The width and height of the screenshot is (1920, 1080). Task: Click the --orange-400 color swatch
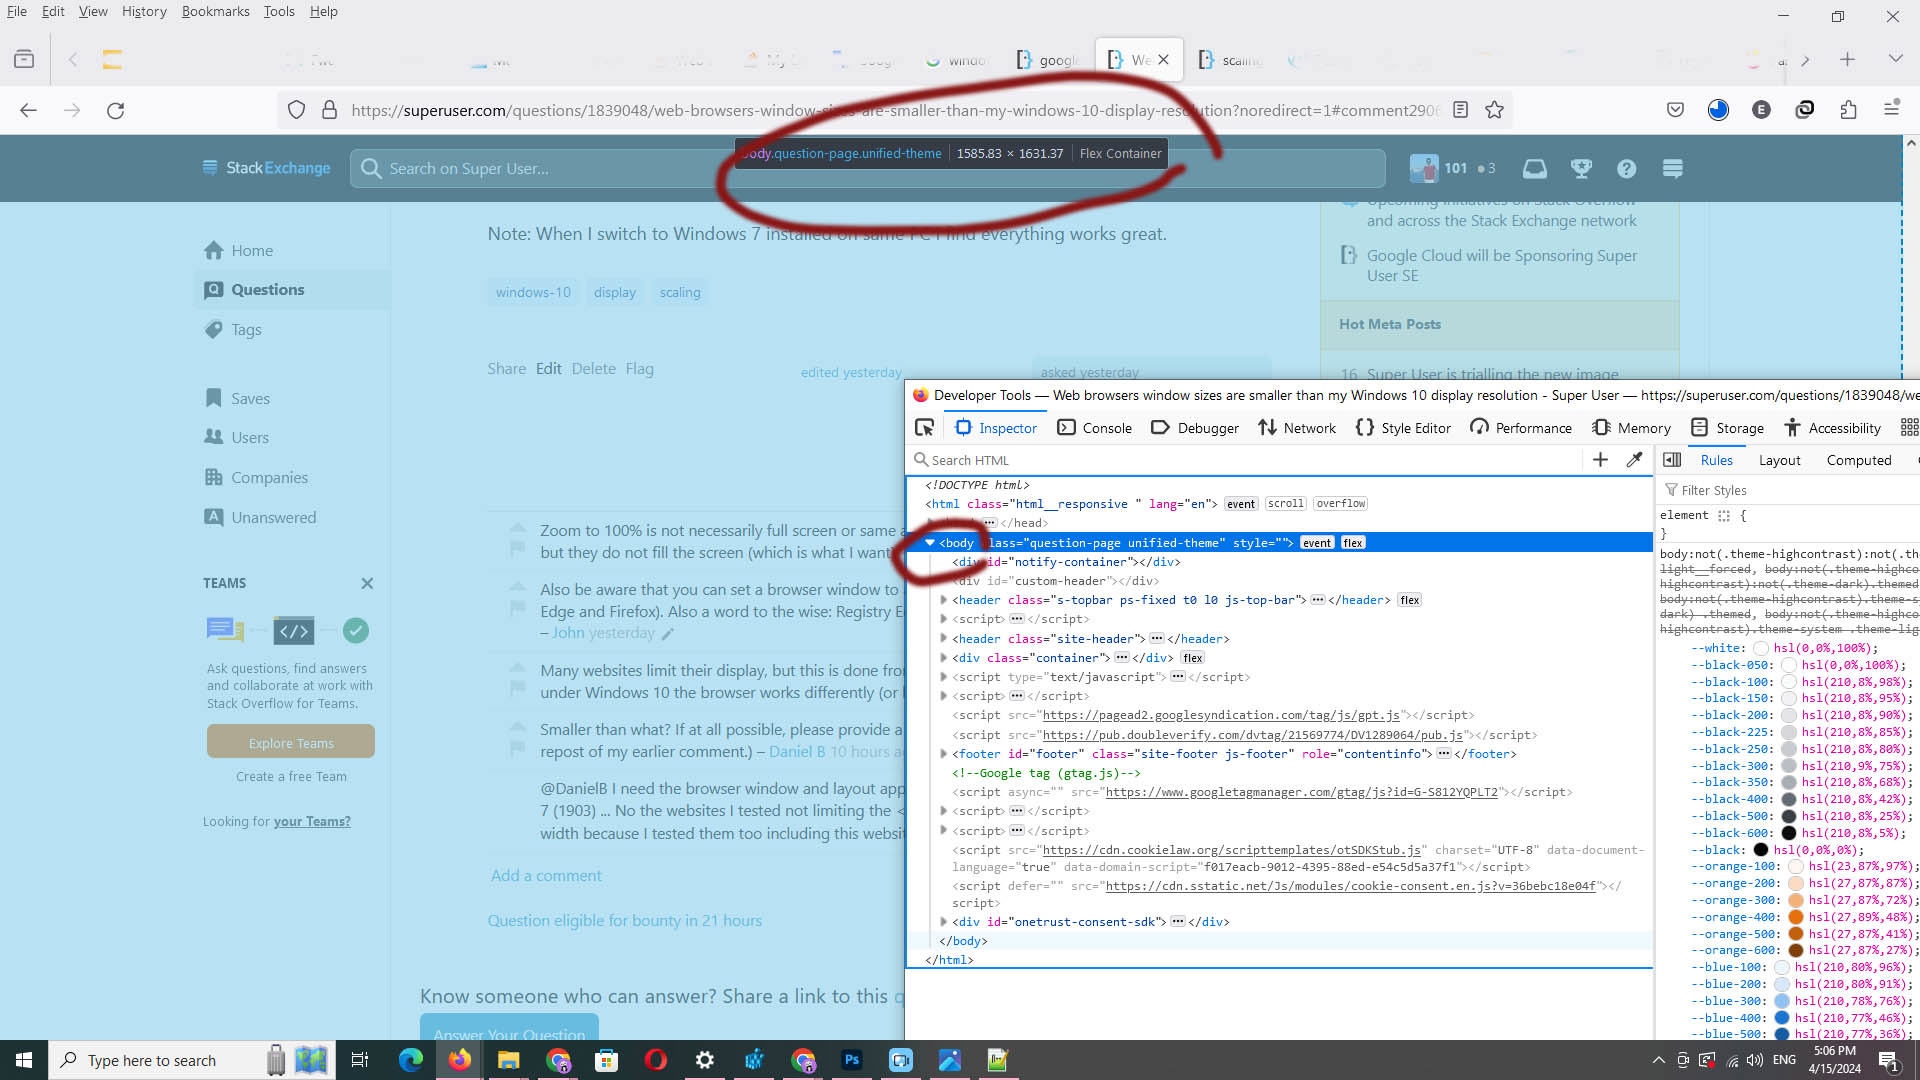pos(1795,917)
